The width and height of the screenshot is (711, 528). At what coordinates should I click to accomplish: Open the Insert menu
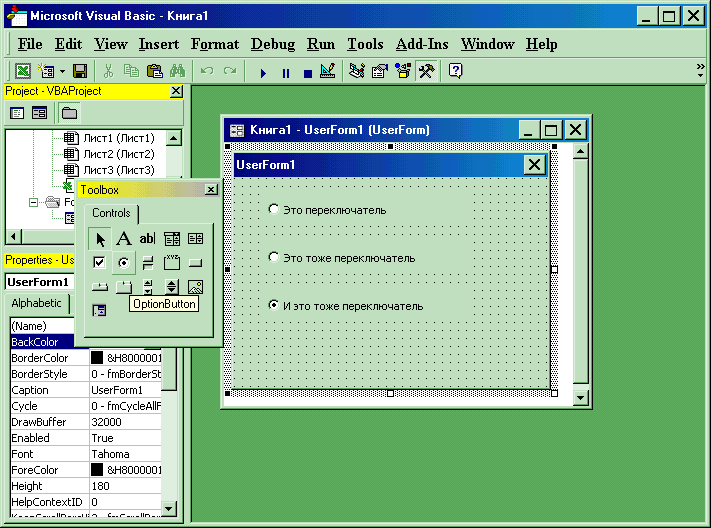pyautogui.click(x=159, y=44)
